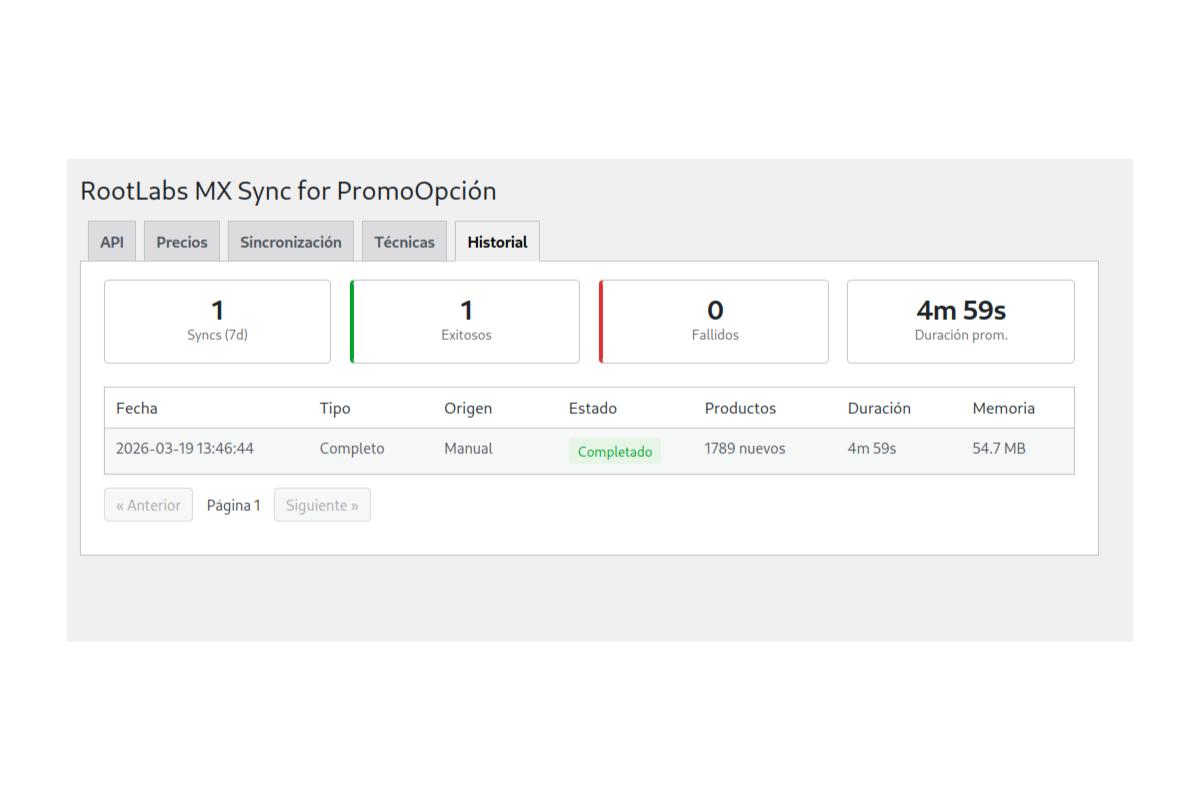Click the Fallidos stat card

[x=715, y=321]
